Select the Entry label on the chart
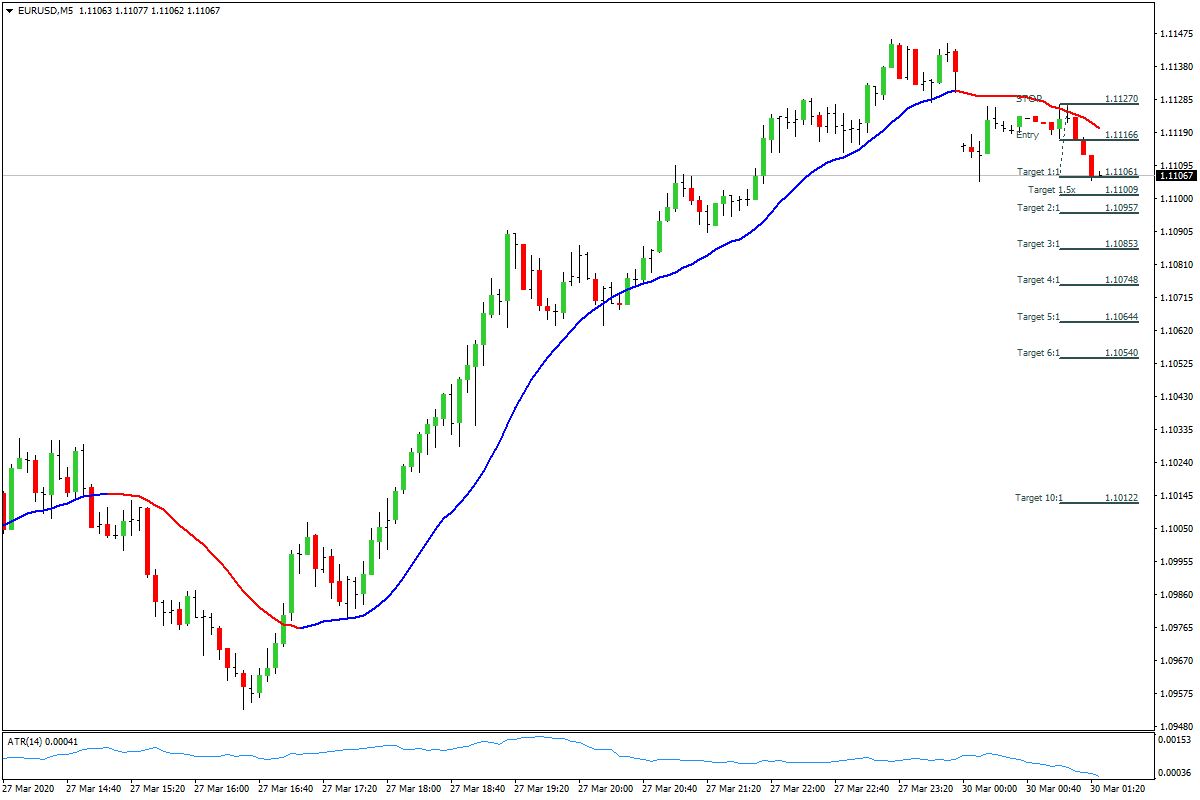 tap(1027, 135)
